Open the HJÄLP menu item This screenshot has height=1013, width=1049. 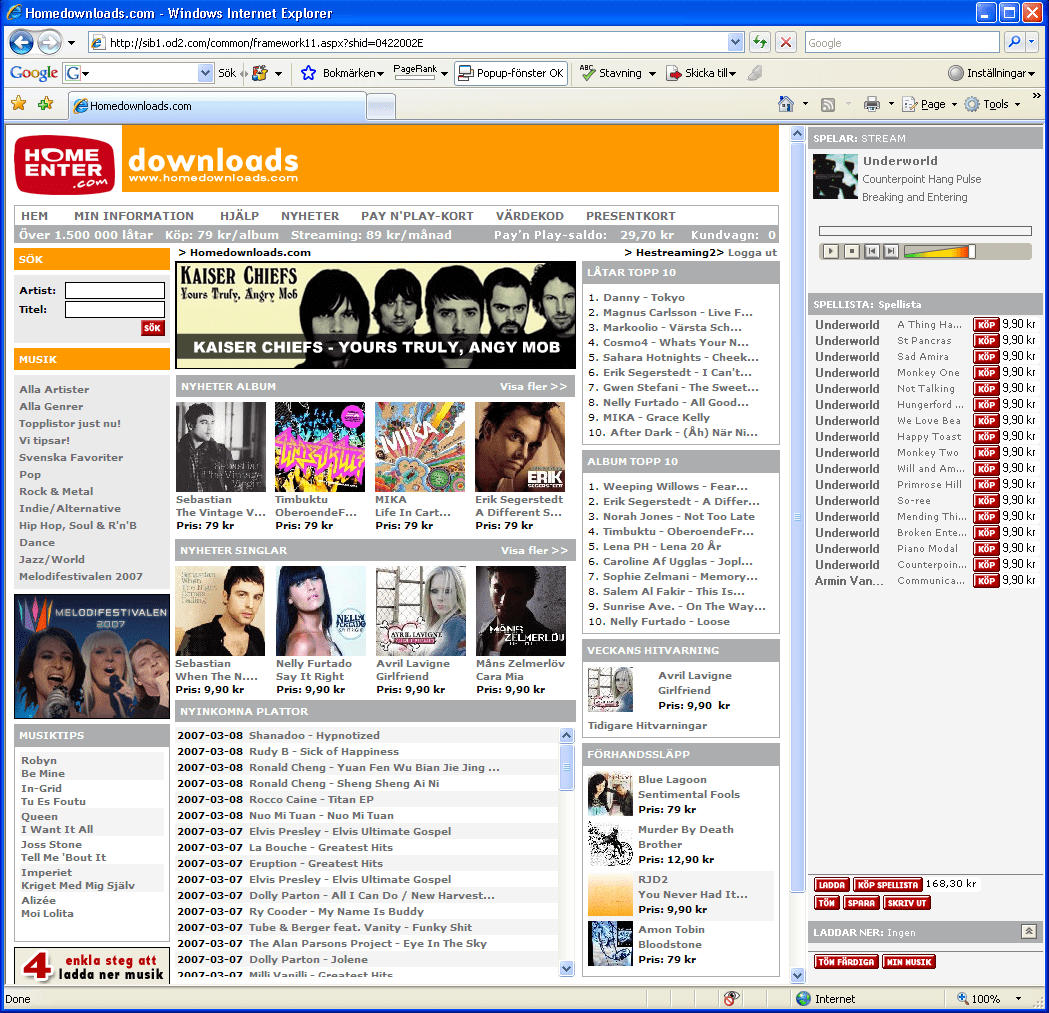239,216
